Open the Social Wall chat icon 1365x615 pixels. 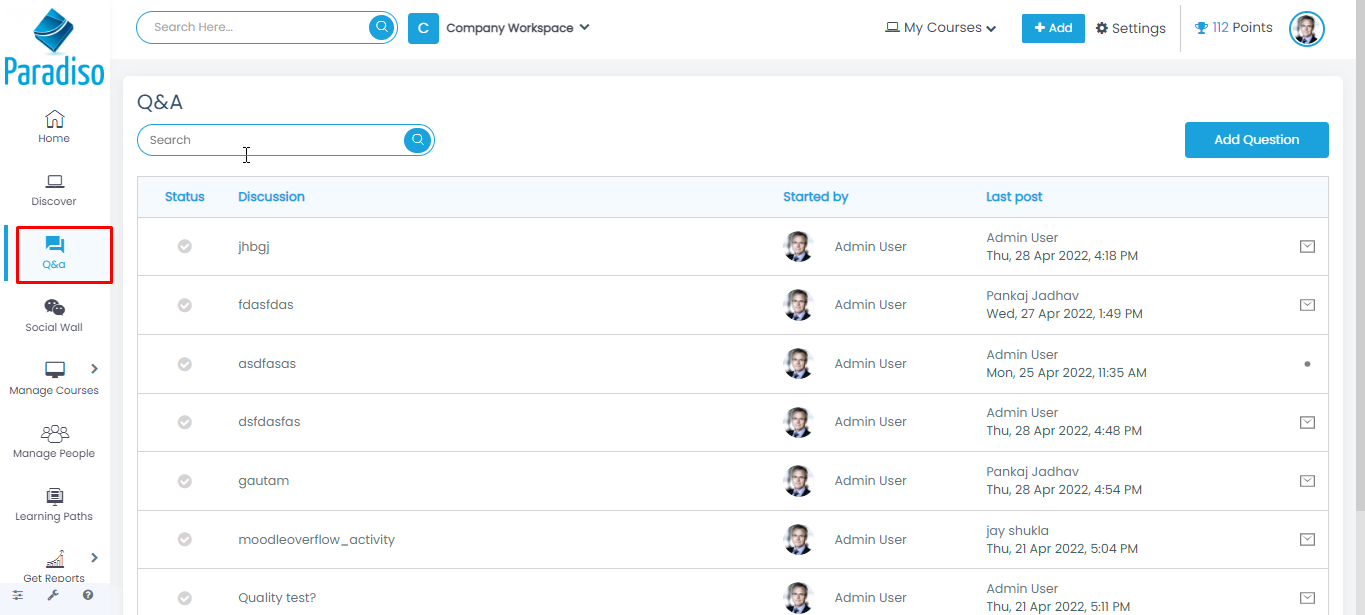point(54,308)
